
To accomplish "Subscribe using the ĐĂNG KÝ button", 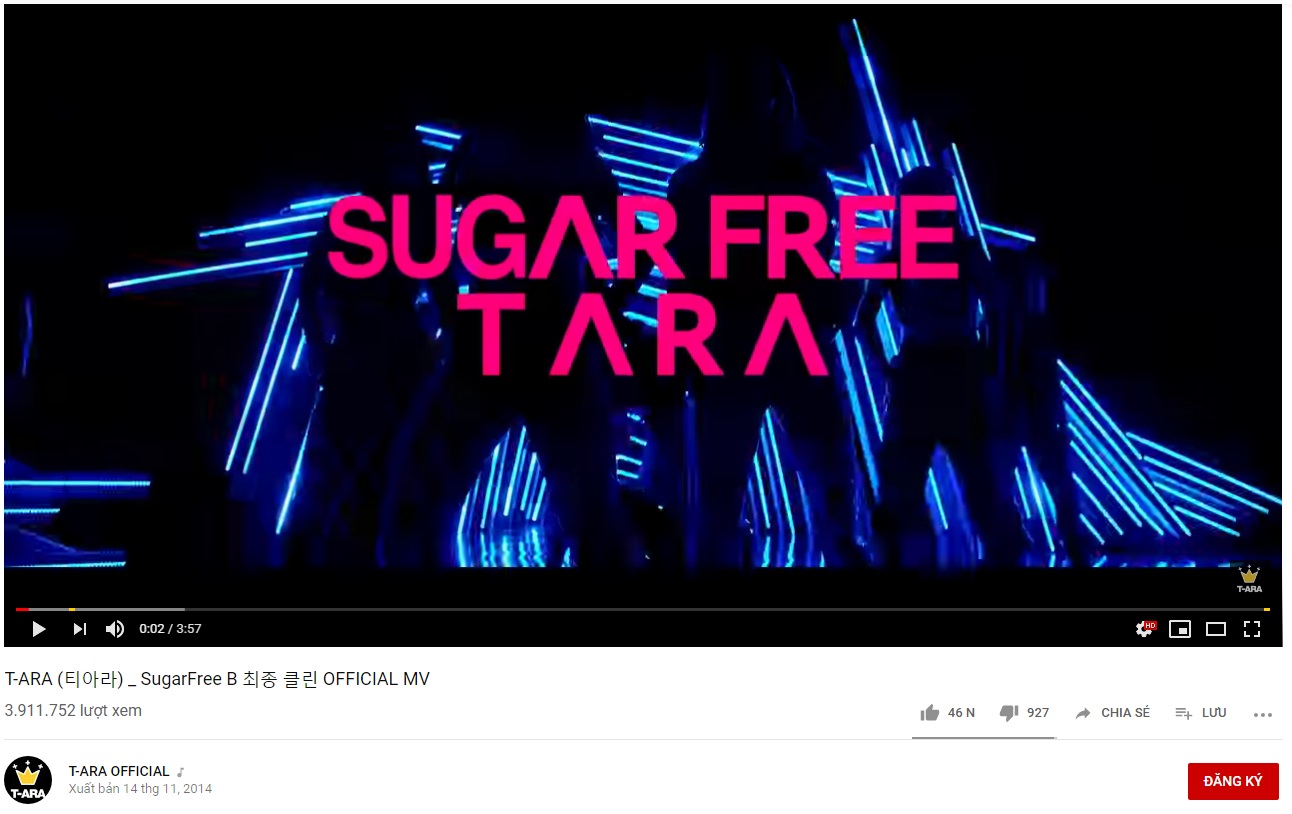I will click(x=1233, y=781).
